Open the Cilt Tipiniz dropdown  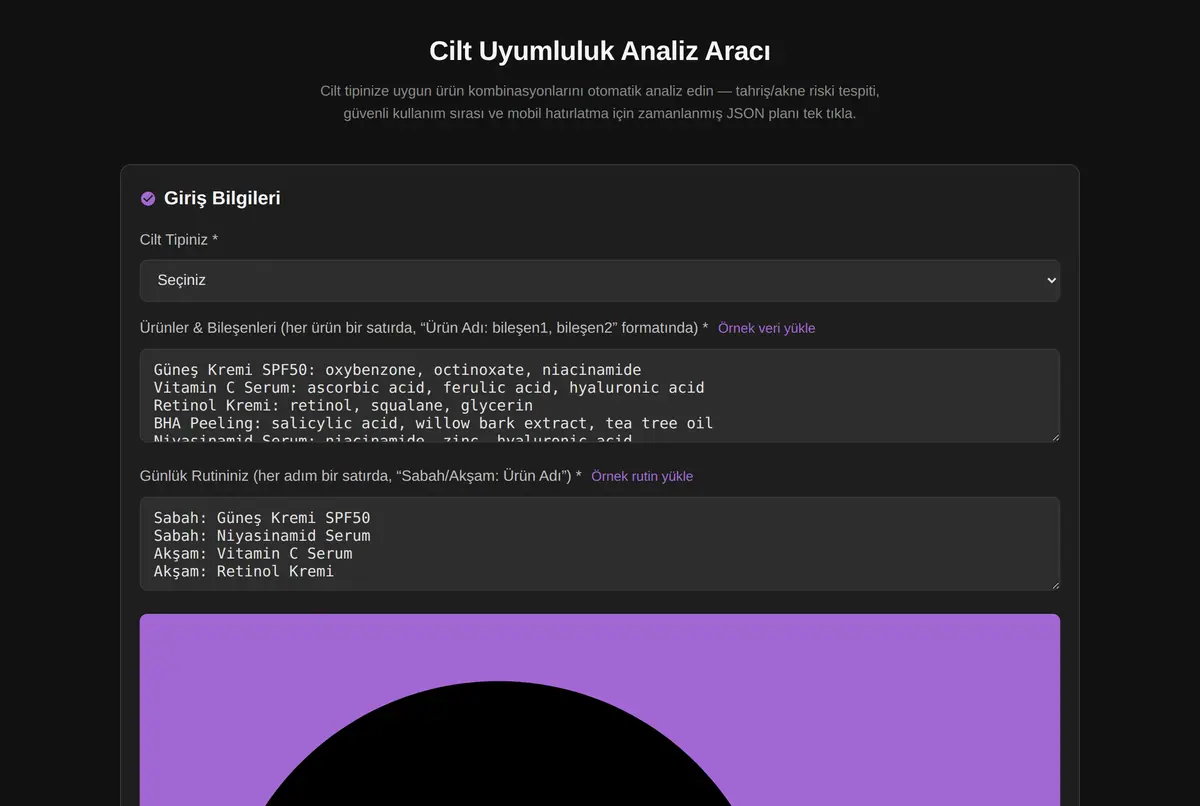pyautogui.click(x=600, y=281)
